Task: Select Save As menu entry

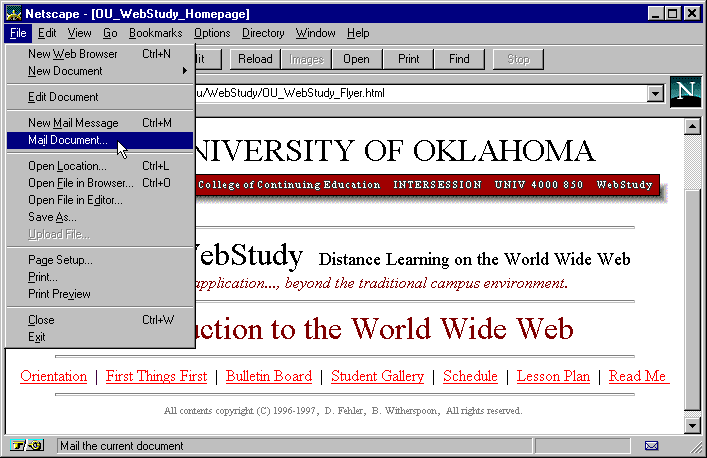Action: coord(100,217)
